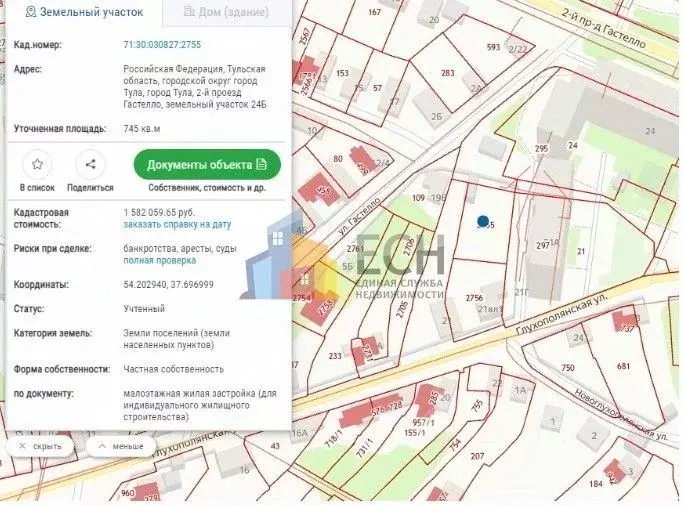Screen dimensions: 684x506
Task: Click 2-й пр-д Гастелло street label
Action: [x=603, y=28]
